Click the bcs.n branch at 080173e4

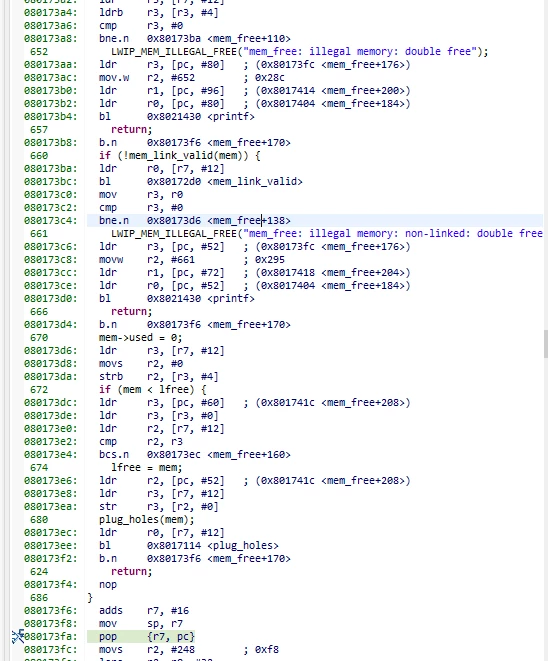tap(195, 455)
